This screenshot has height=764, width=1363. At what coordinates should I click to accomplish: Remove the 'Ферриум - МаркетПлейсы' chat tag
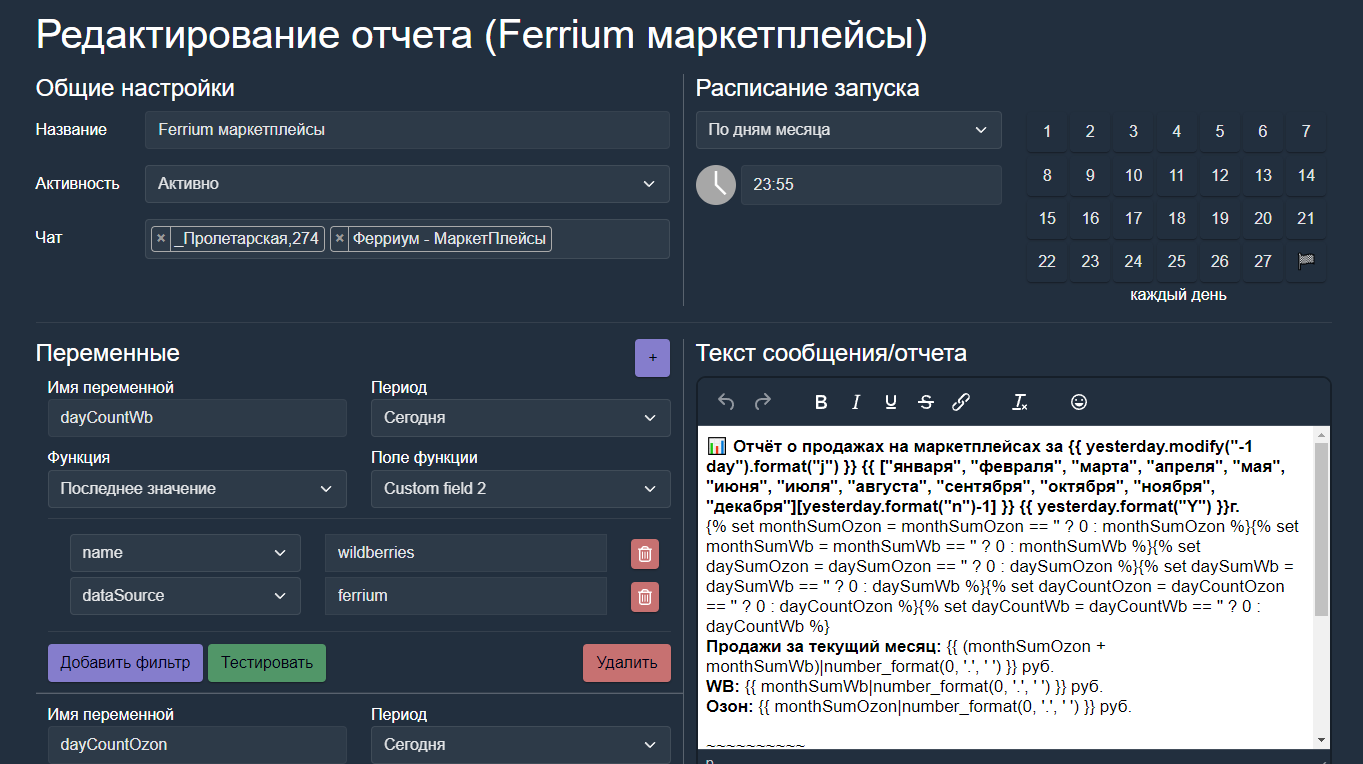click(x=340, y=239)
